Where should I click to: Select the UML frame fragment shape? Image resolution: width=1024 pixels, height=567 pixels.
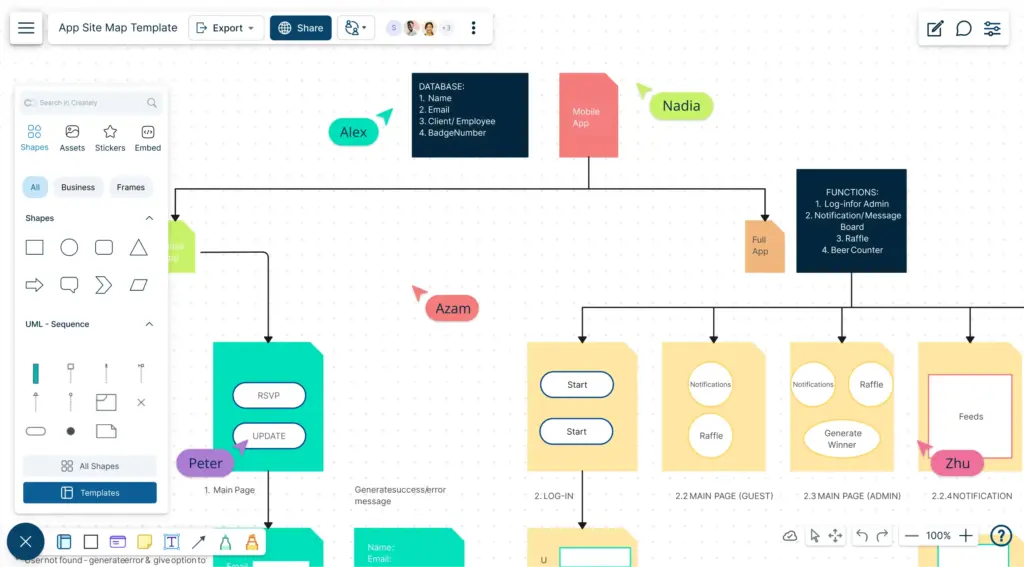pos(106,402)
